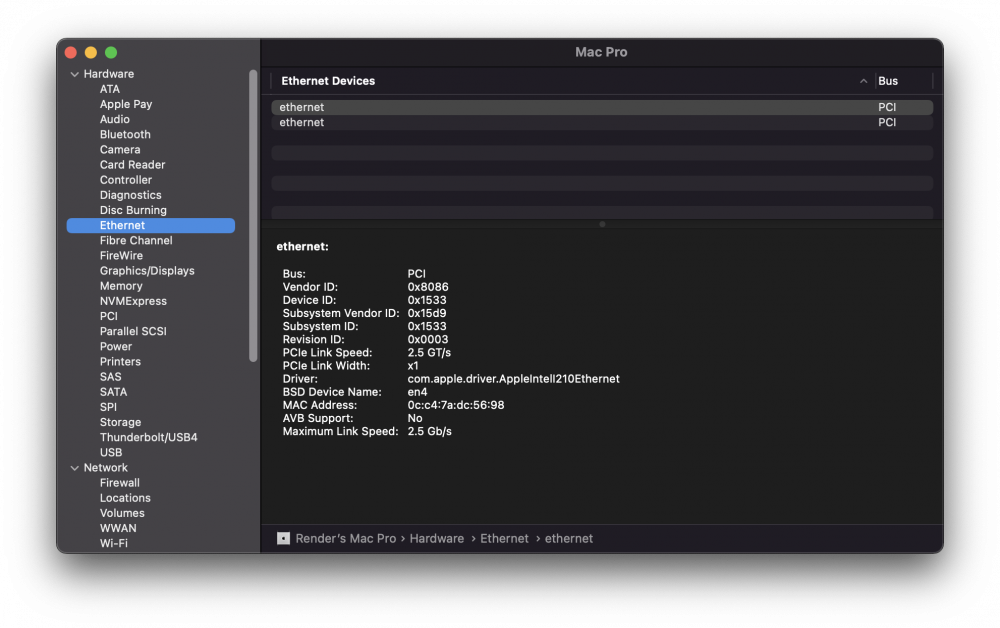Click the Maximum Link Speed value 2.5 Gb/s
The height and width of the screenshot is (628, 1000).
430,432
